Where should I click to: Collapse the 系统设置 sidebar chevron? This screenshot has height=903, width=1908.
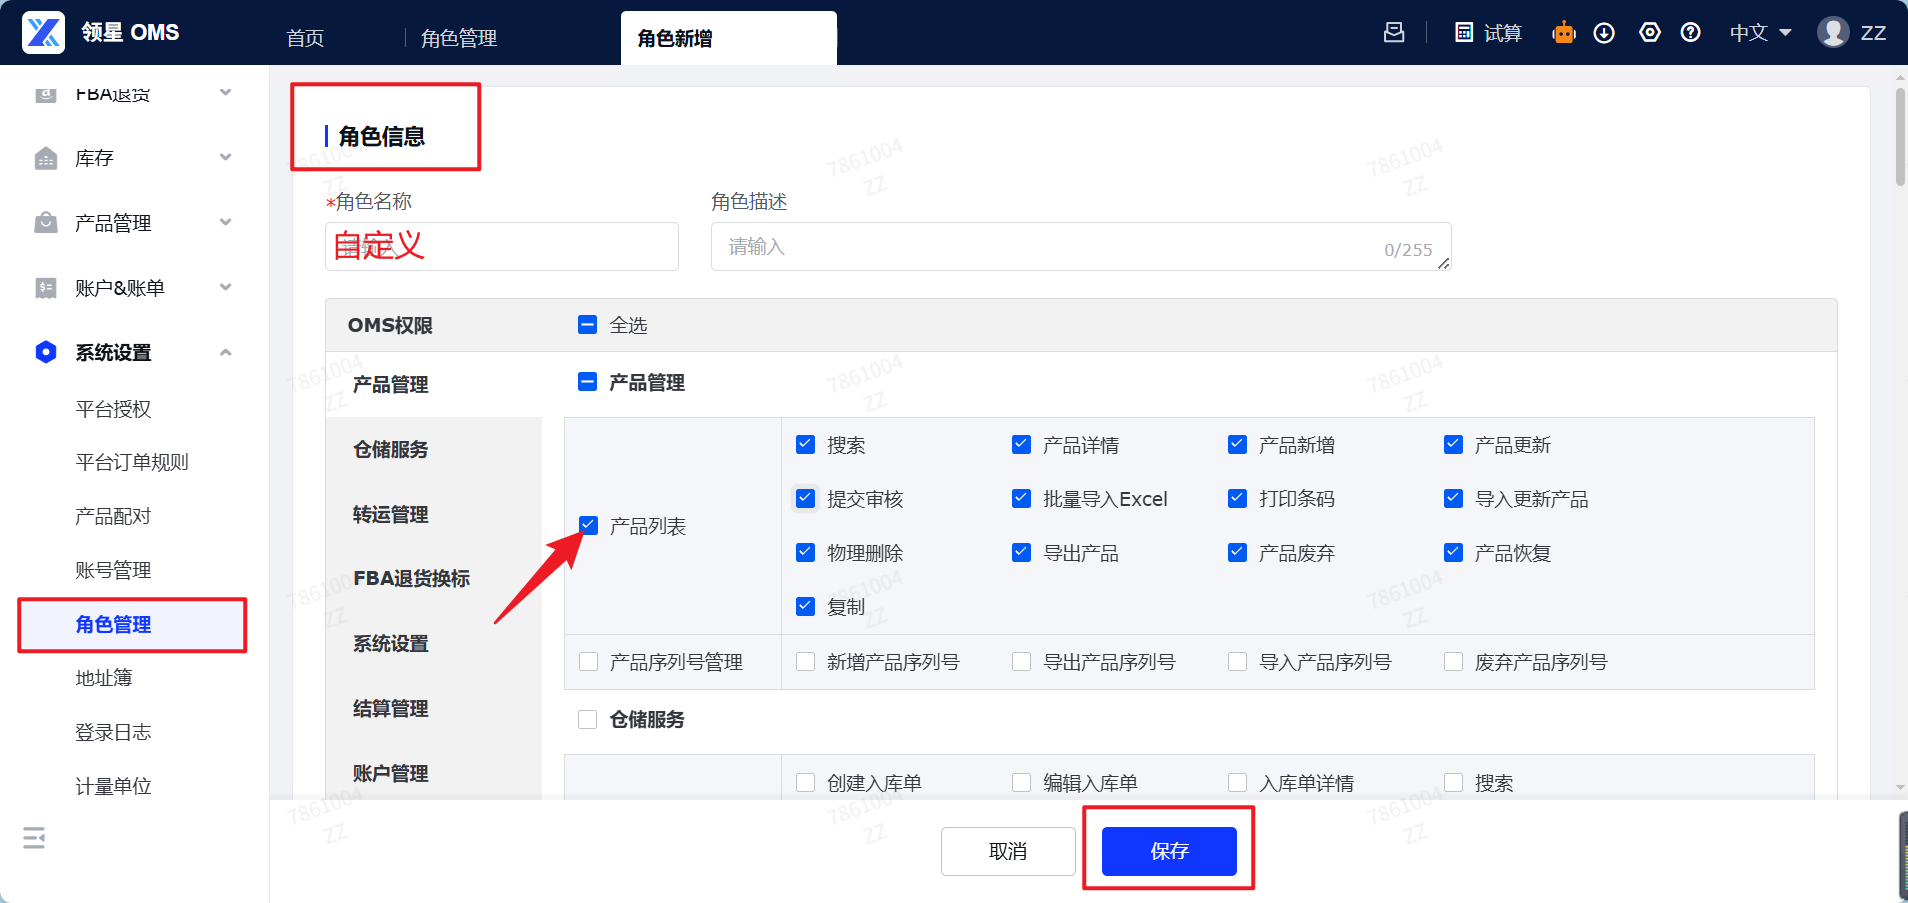(x=225, y=352)
